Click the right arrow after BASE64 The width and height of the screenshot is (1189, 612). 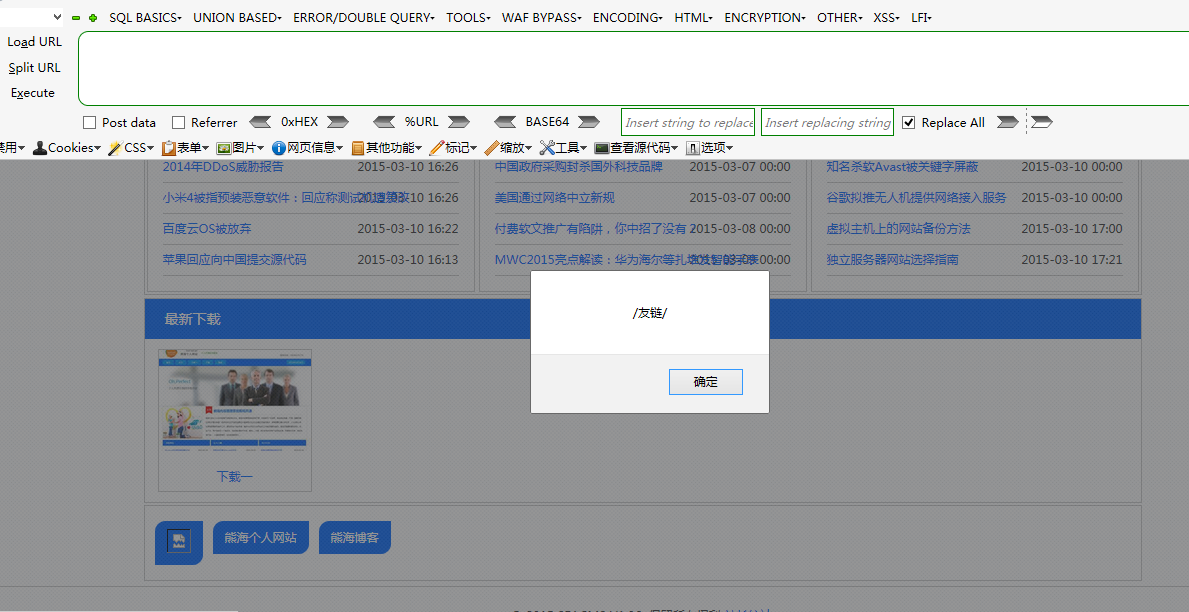pos(588,122)
